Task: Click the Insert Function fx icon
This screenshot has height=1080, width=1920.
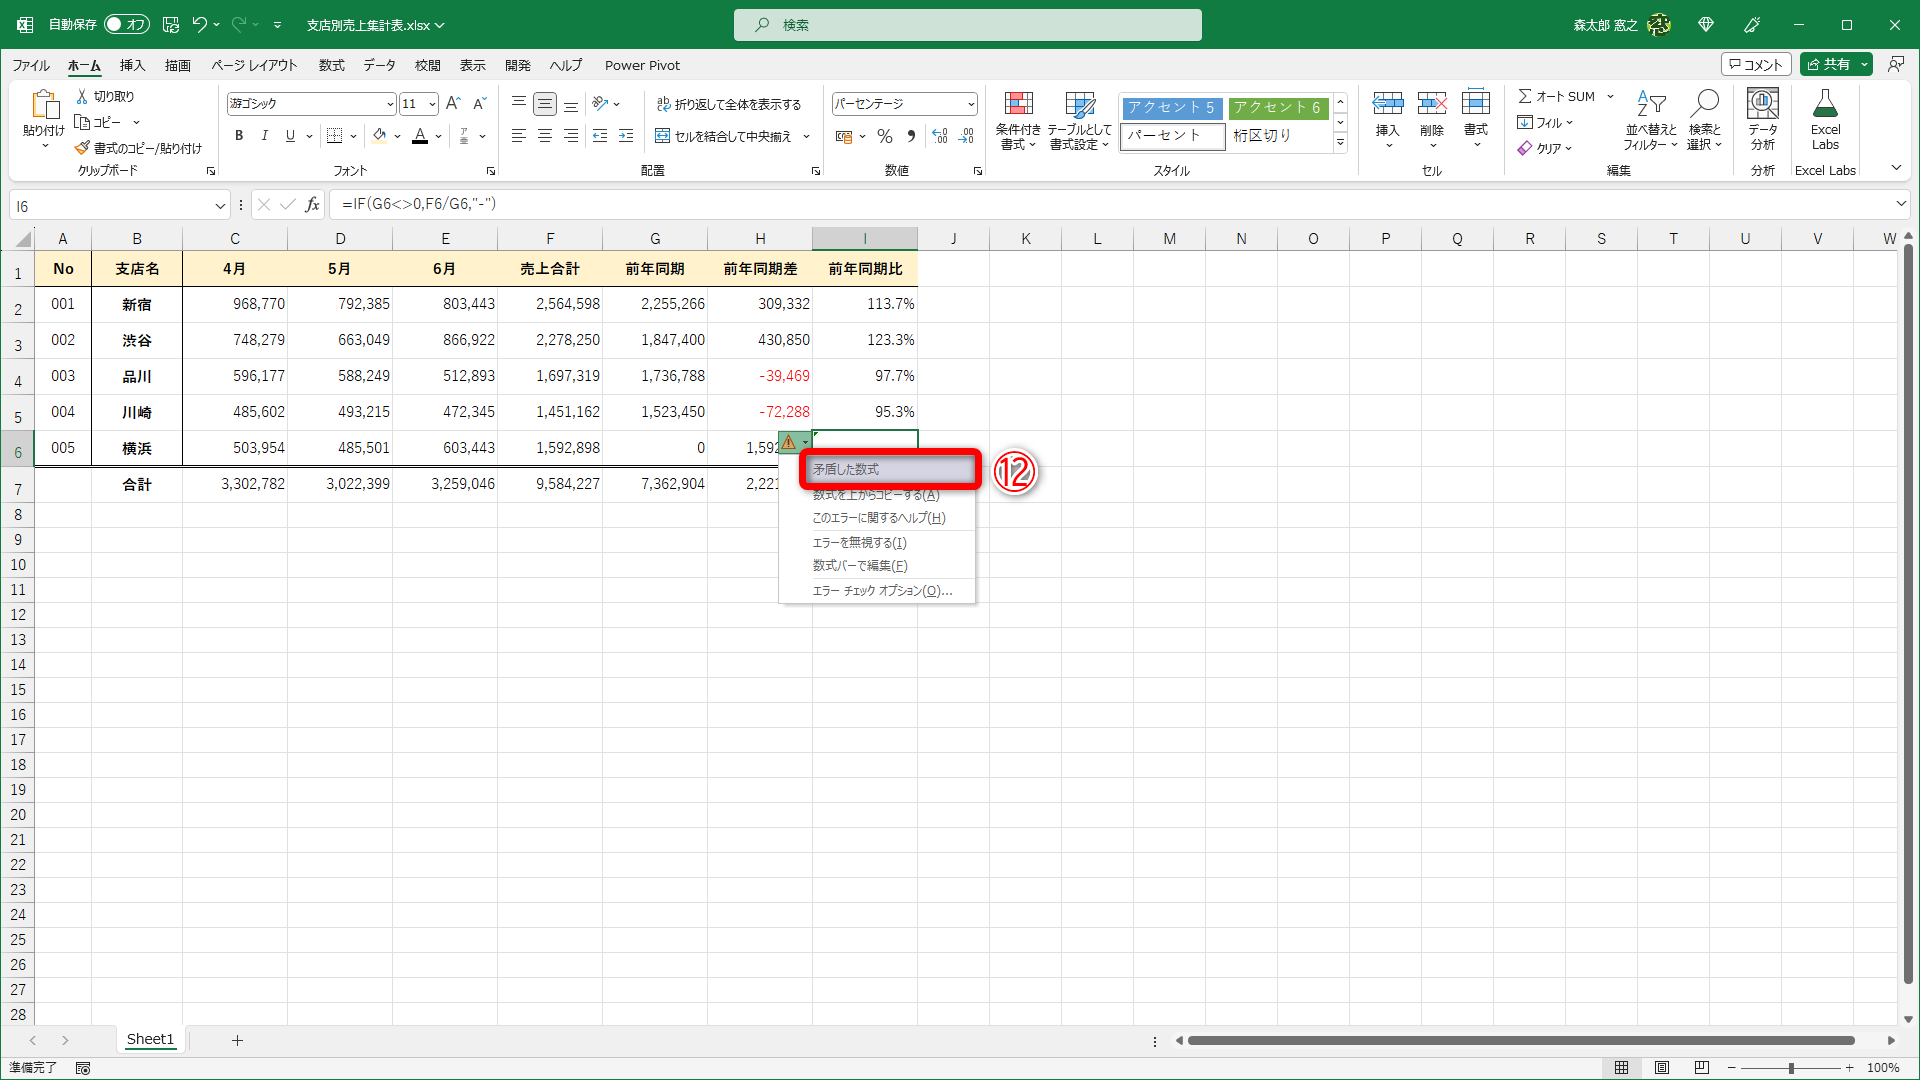Action: point(313,205)
